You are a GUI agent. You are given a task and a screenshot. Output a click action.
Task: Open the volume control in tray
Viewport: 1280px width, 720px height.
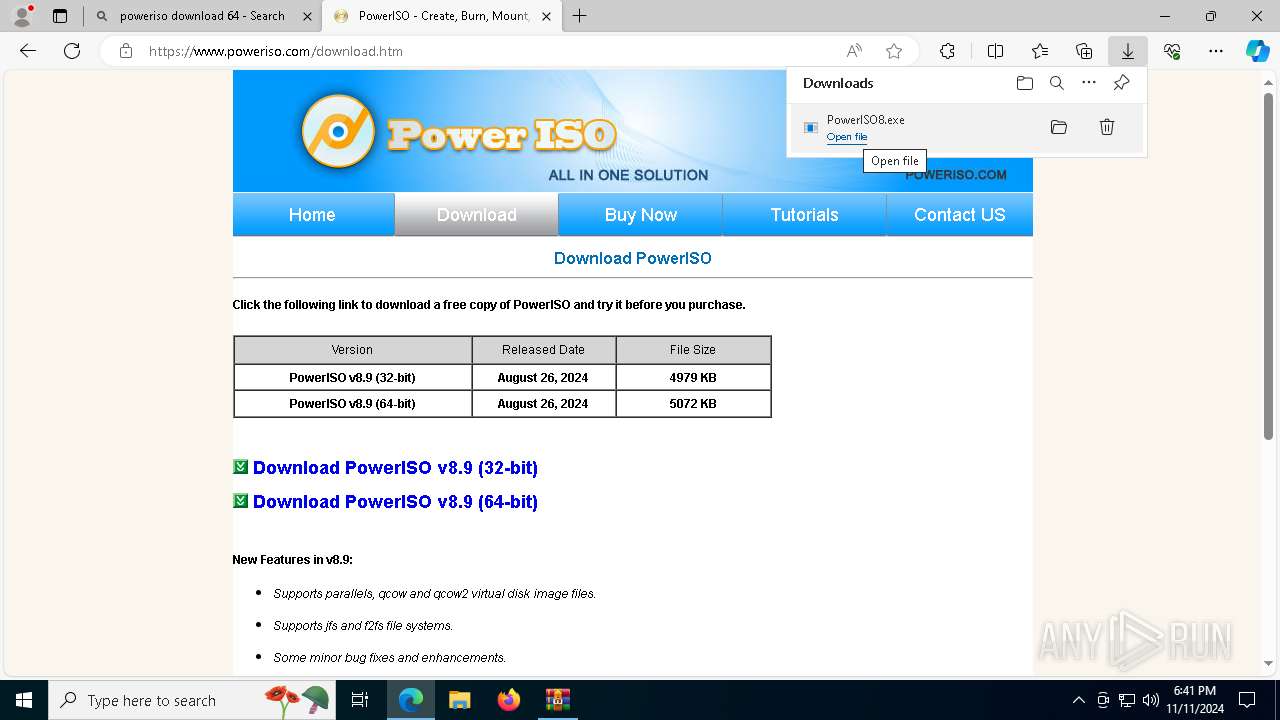pyautogui.click(x=1151, y=700)
